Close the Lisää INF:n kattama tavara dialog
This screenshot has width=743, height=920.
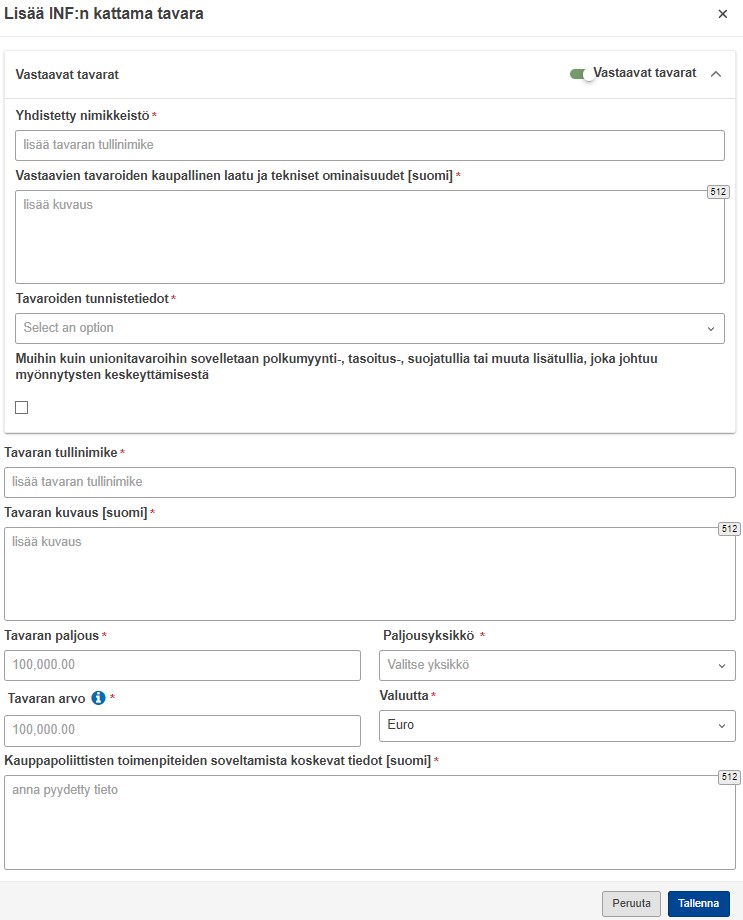[722, 14]
